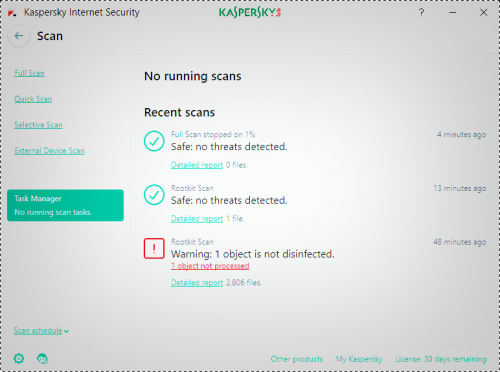The width and height of the screenshot is (500, 372).
Task: Open help question mark icon
Action: pos(421,13)
